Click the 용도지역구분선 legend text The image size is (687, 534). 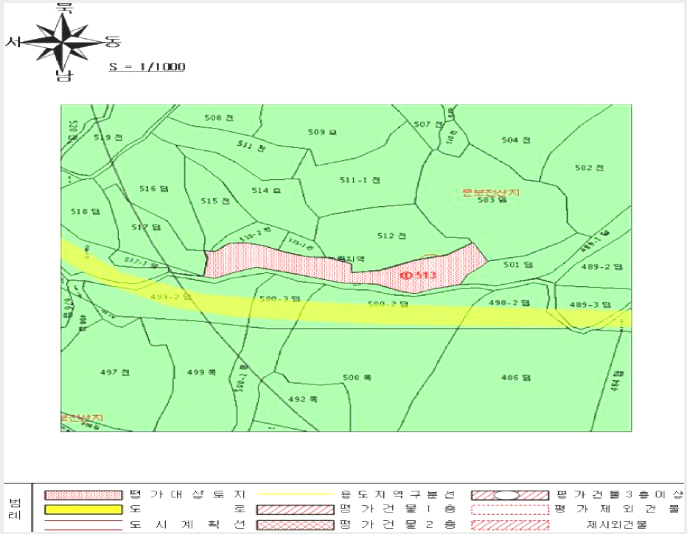(x=398, y=495)
